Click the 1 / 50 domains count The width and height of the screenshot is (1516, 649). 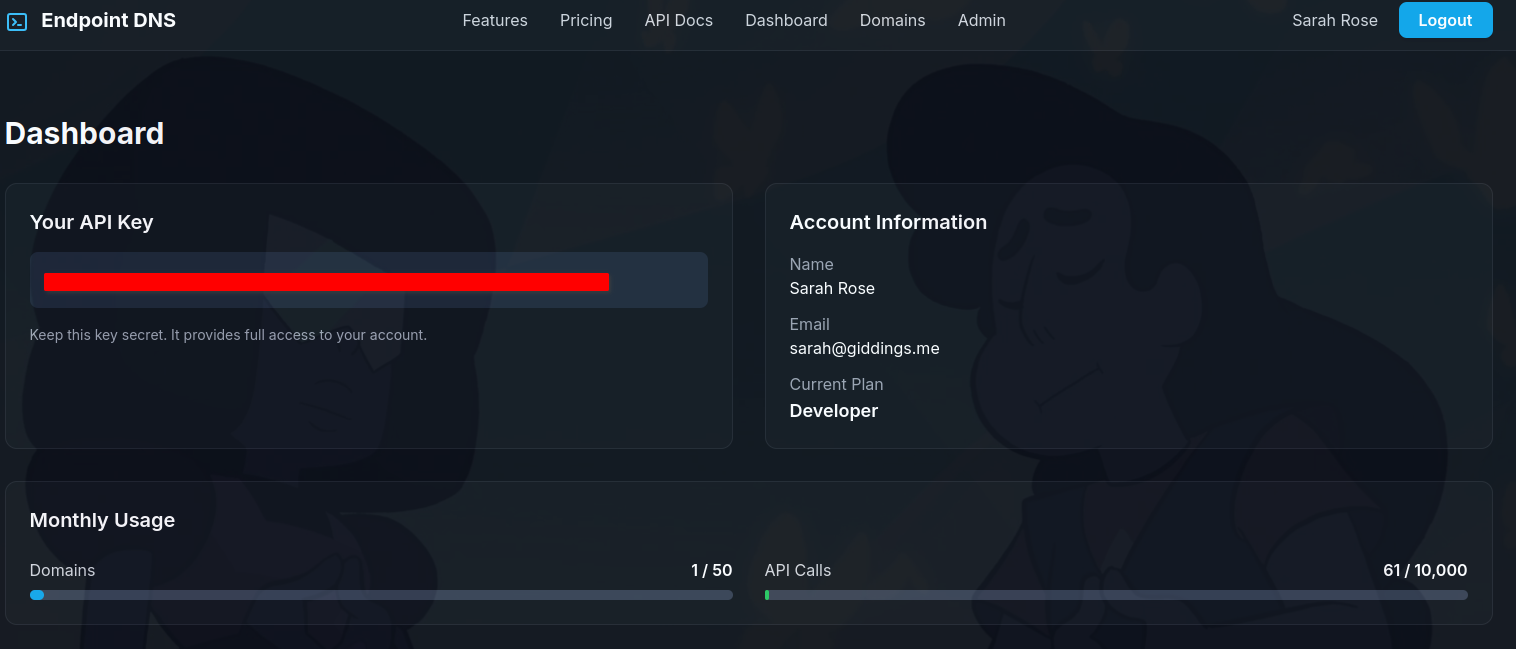(x=711, y=570)
